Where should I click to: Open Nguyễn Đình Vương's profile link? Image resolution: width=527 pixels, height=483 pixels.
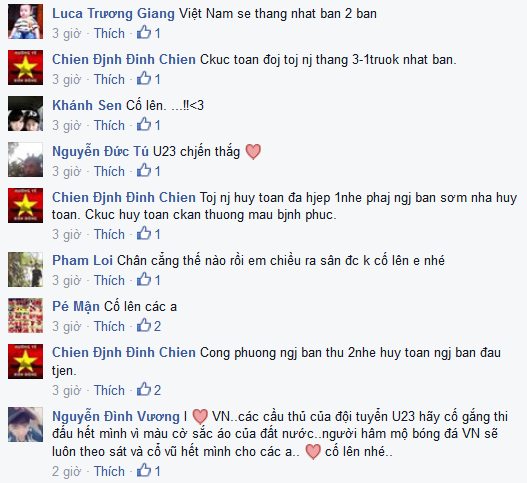[x=116, y=417]
